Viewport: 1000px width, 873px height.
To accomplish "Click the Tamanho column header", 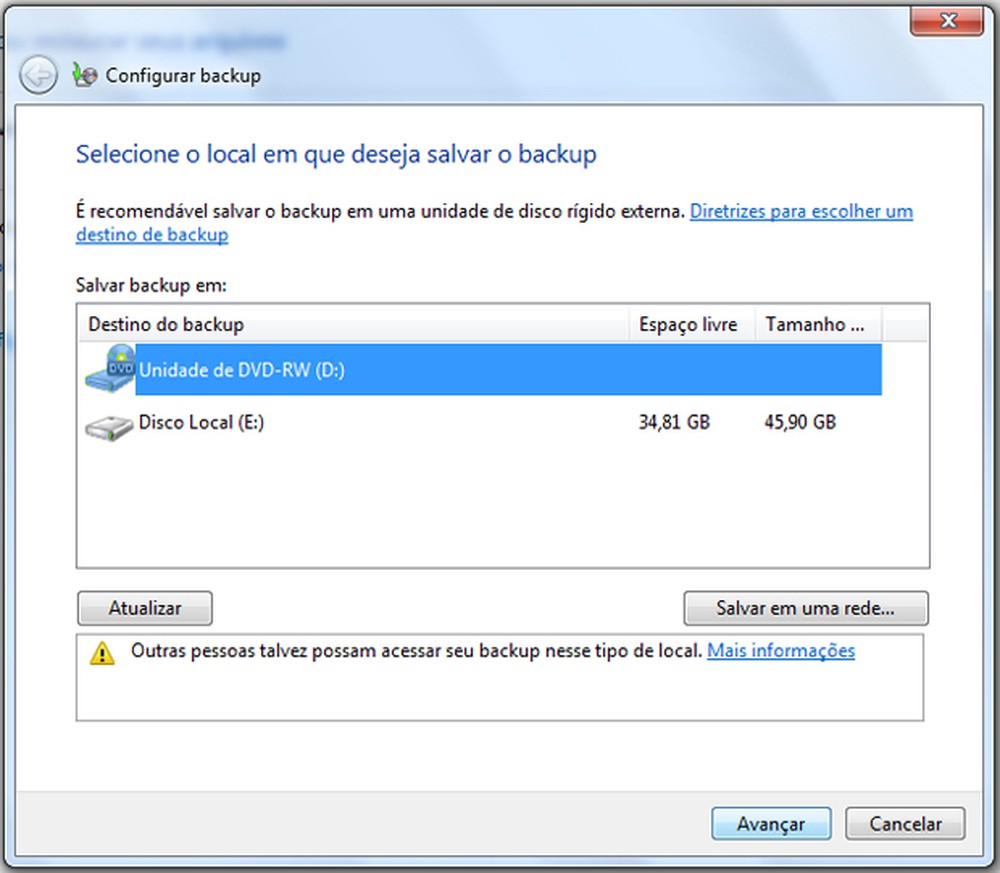I will pos(812,324).
